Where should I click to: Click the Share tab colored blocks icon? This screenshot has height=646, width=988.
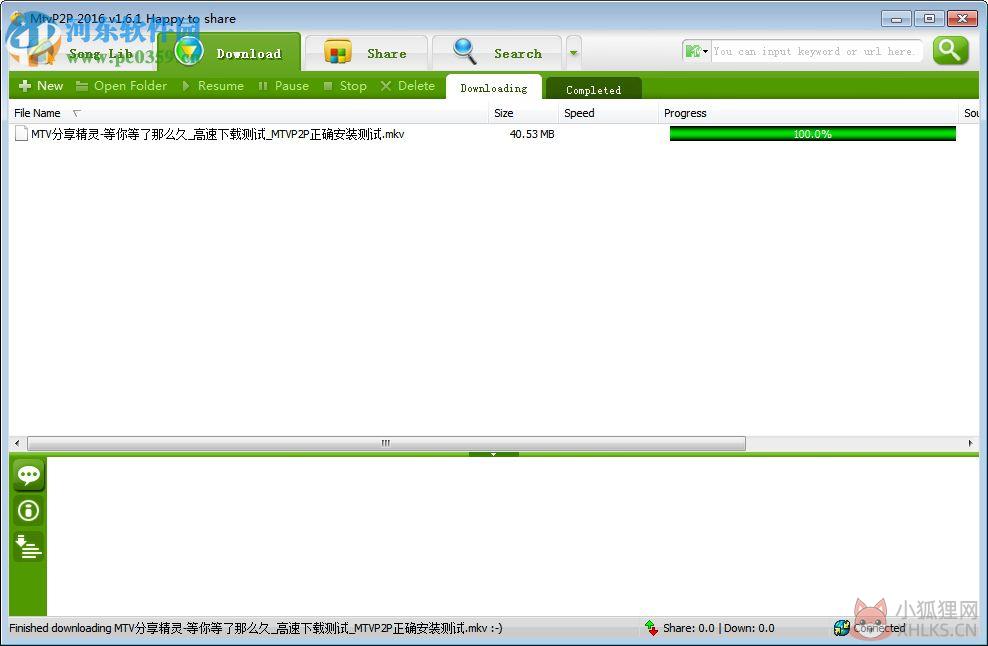pyautogui.click(x=337, y=52)
